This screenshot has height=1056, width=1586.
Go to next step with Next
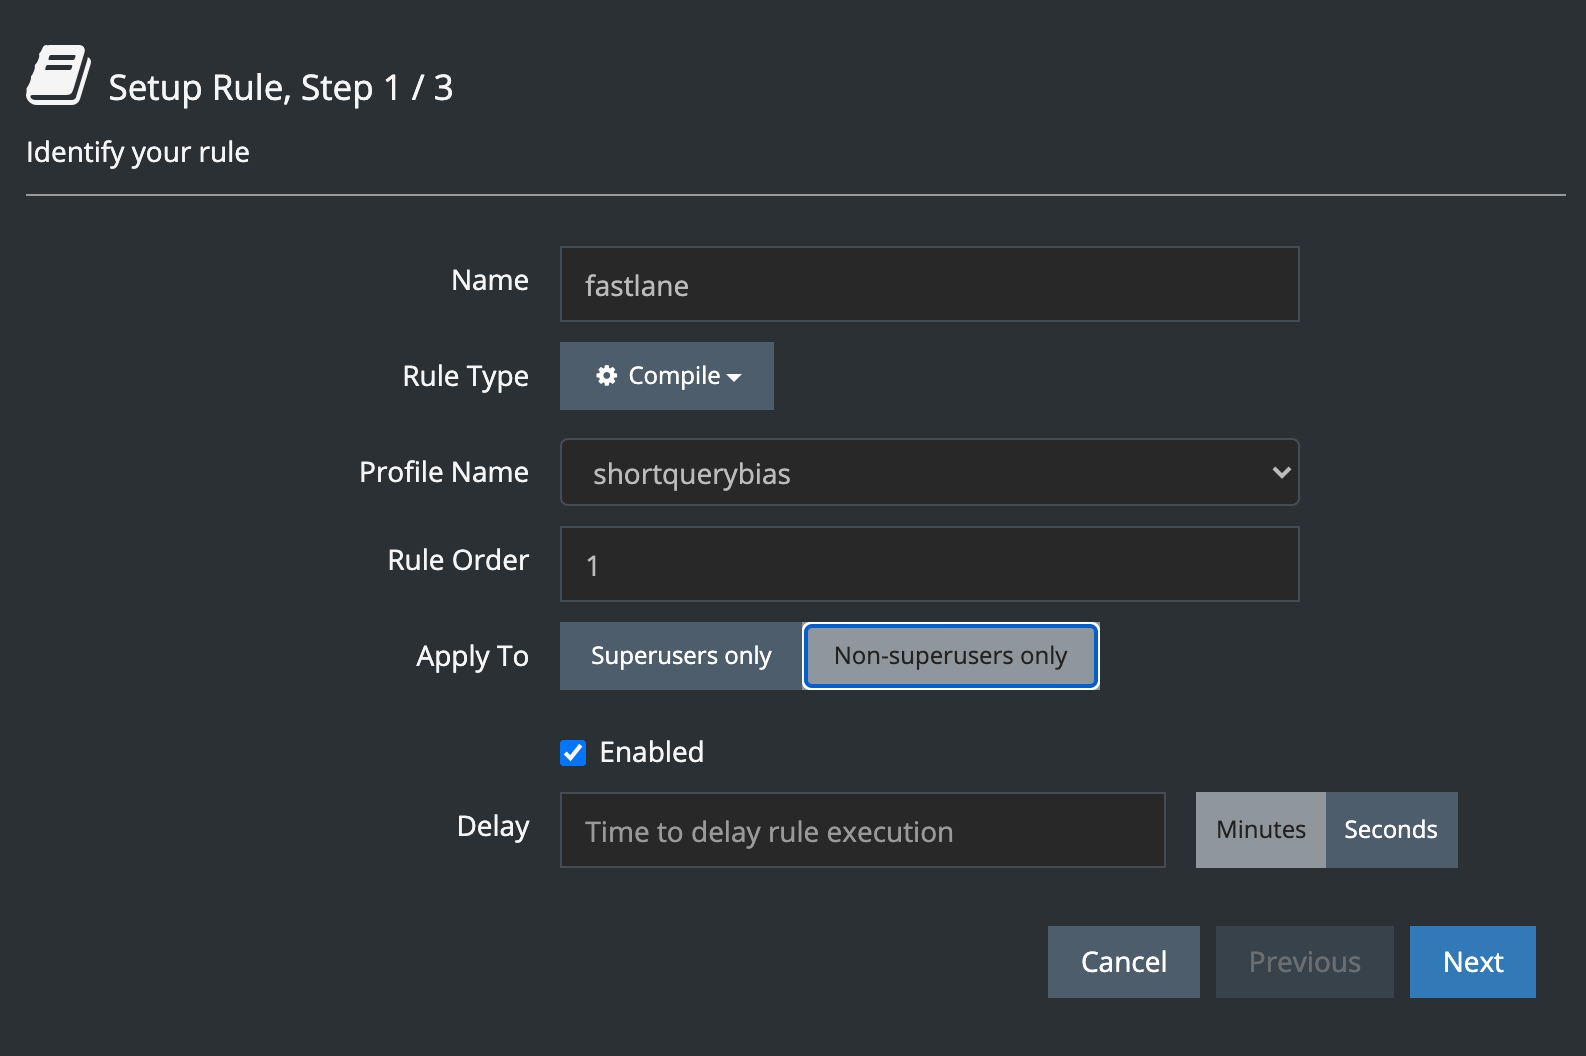(x=1472, y=962)
